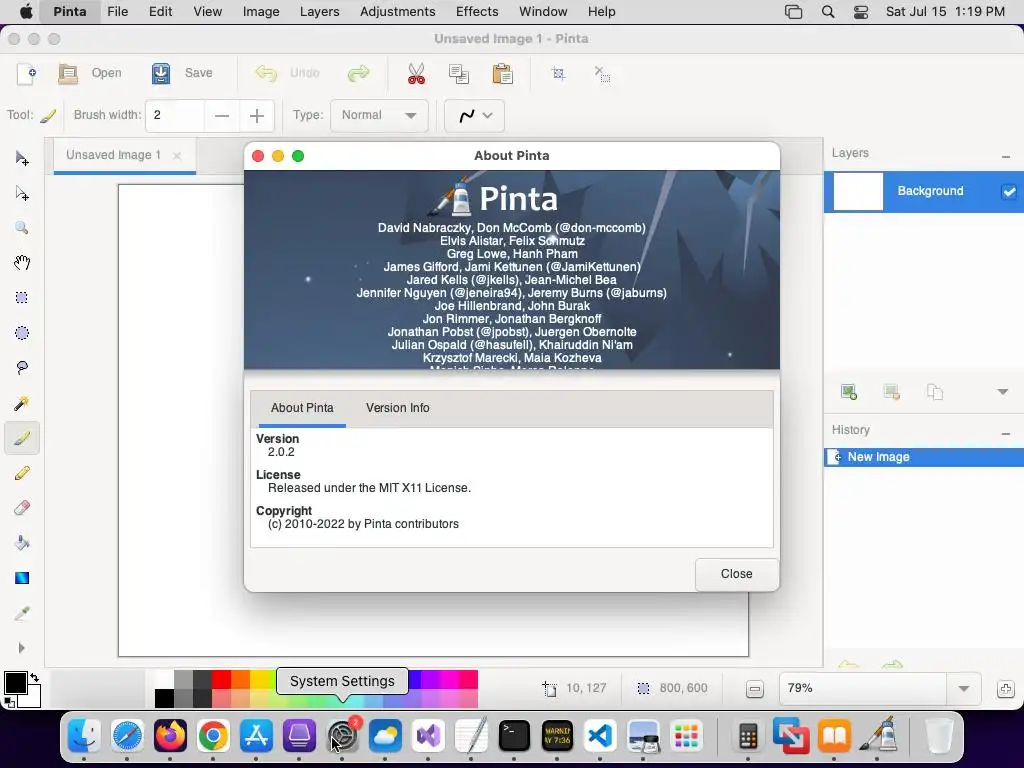Open Spotlight search in menu bar

pos(827,12)
